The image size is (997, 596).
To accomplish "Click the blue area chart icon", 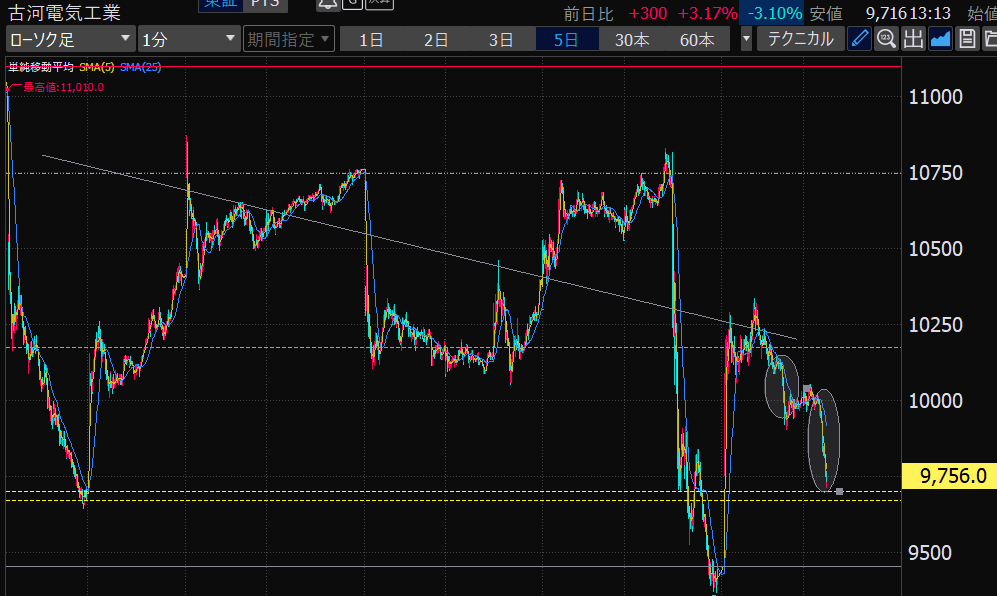I will (x=940, y=39).
